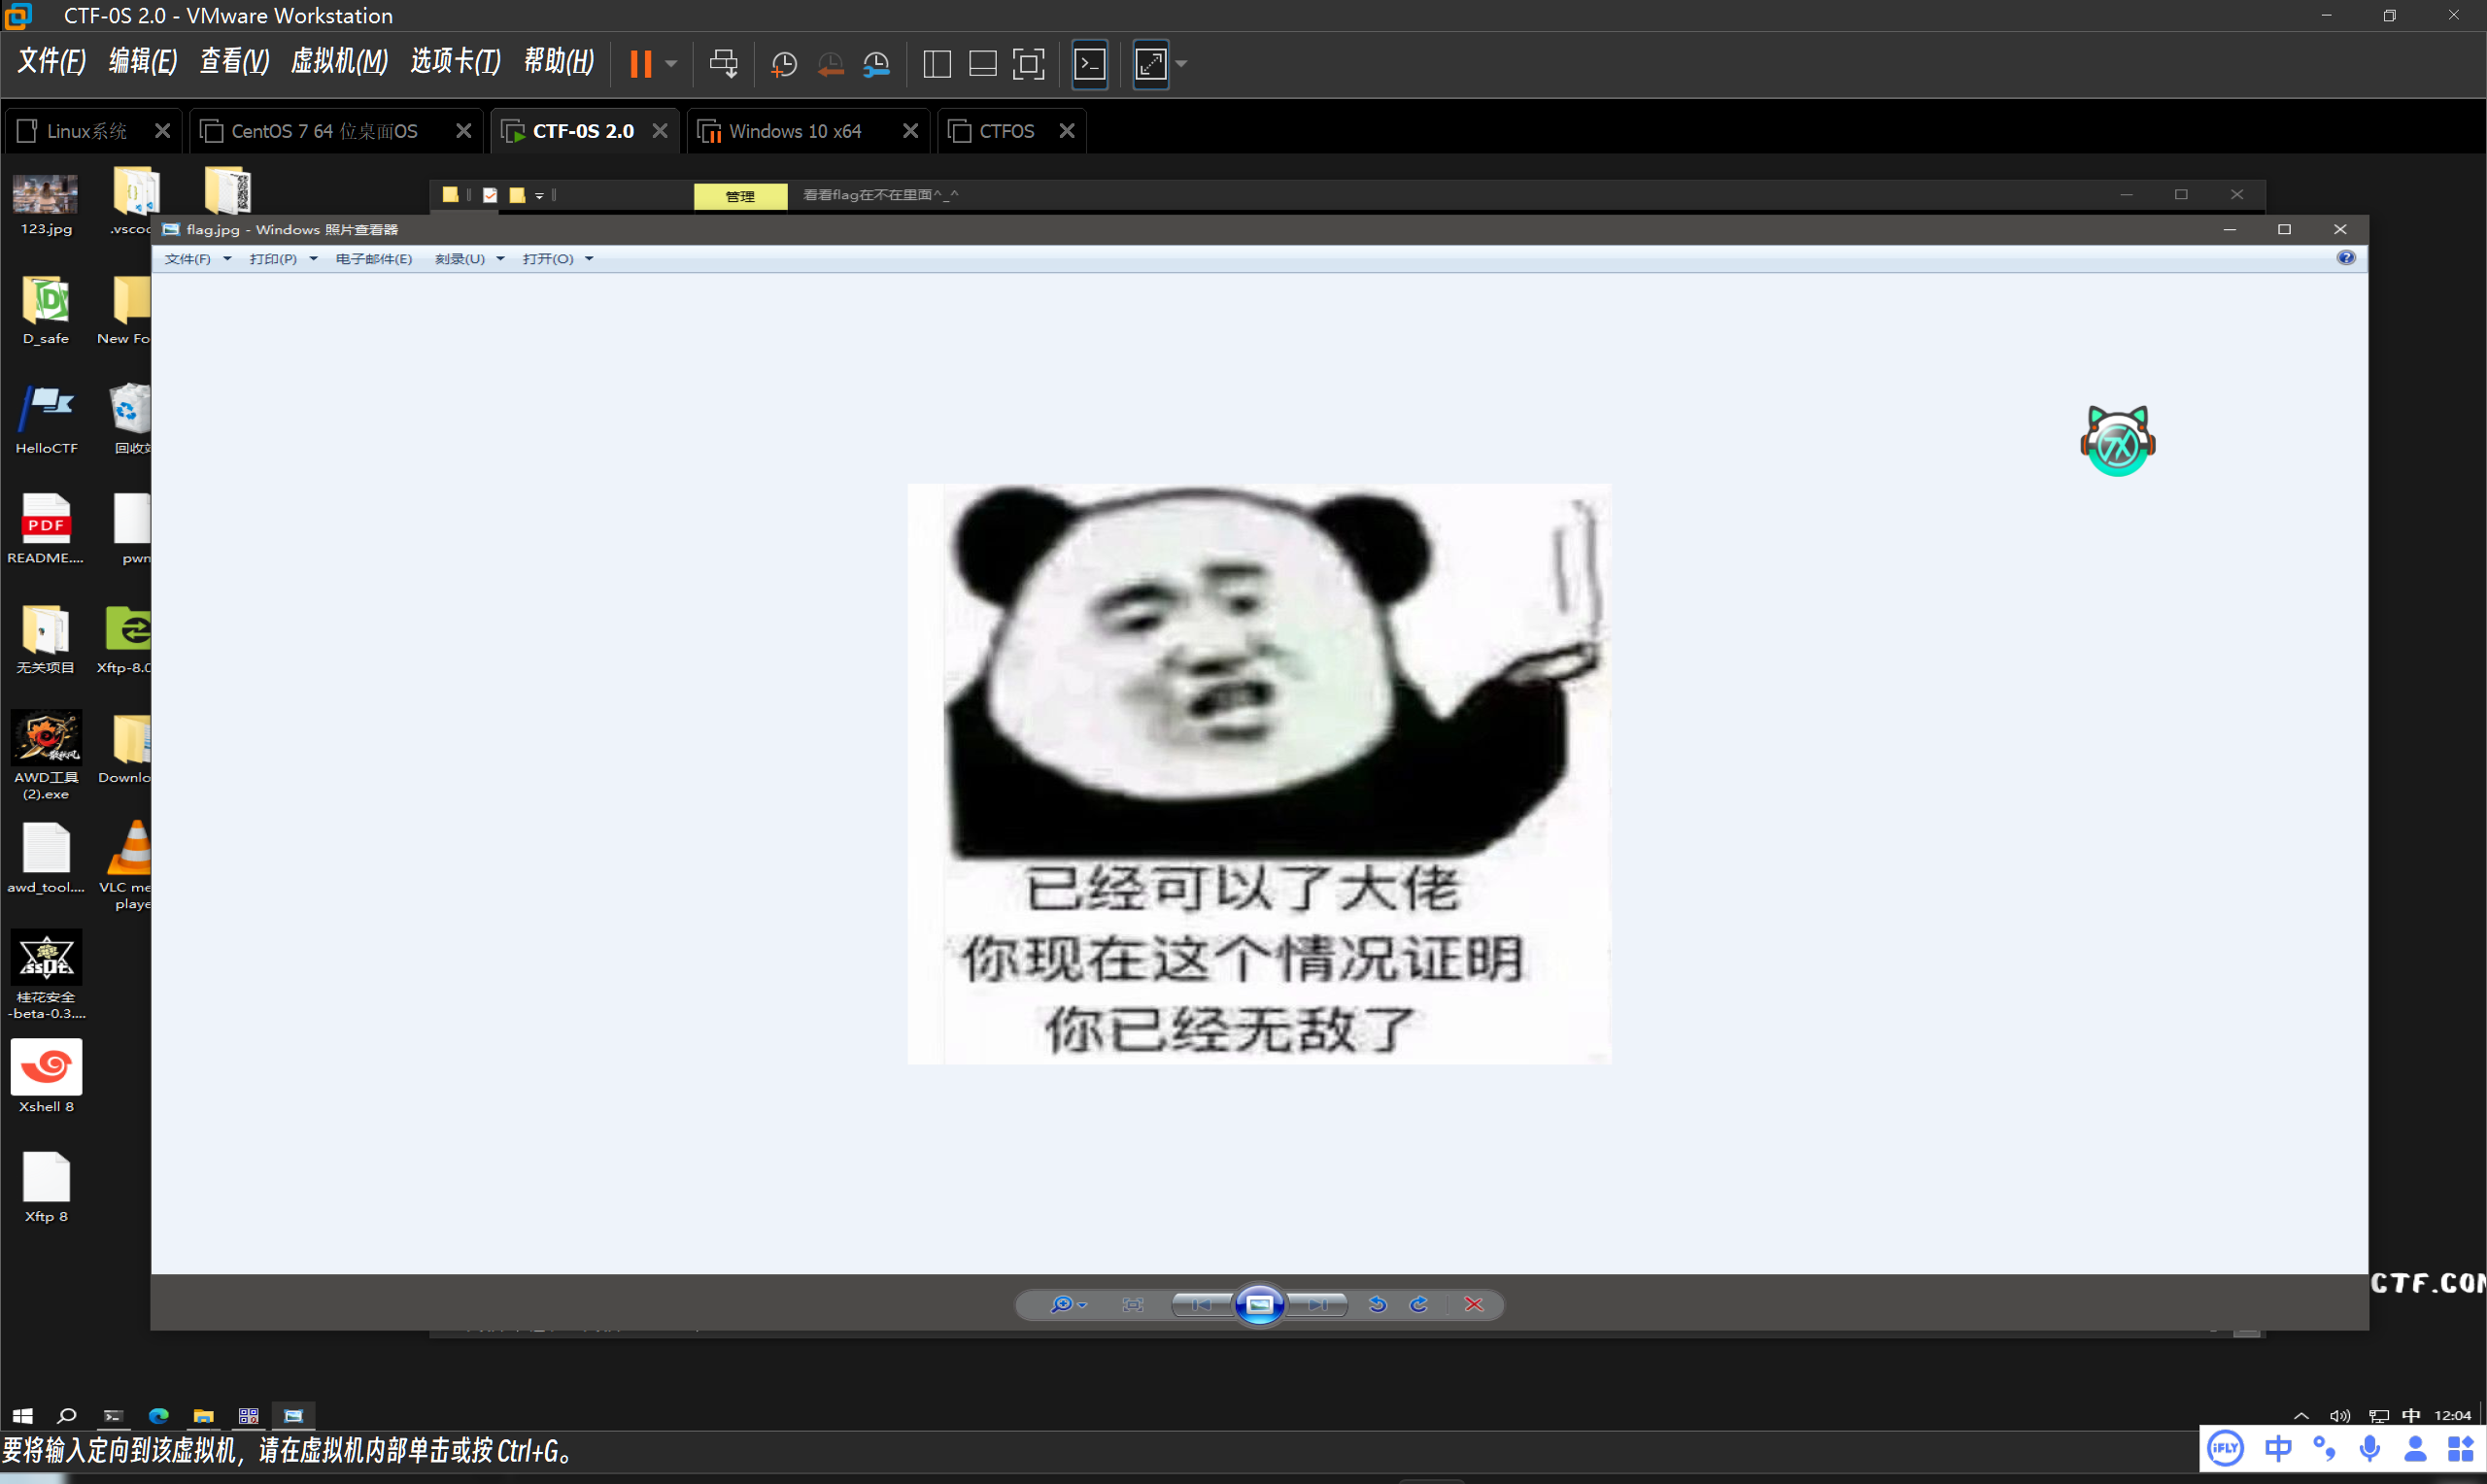
Task: Rotate flag.jpg clockwise
Action: [1419, 1304]
